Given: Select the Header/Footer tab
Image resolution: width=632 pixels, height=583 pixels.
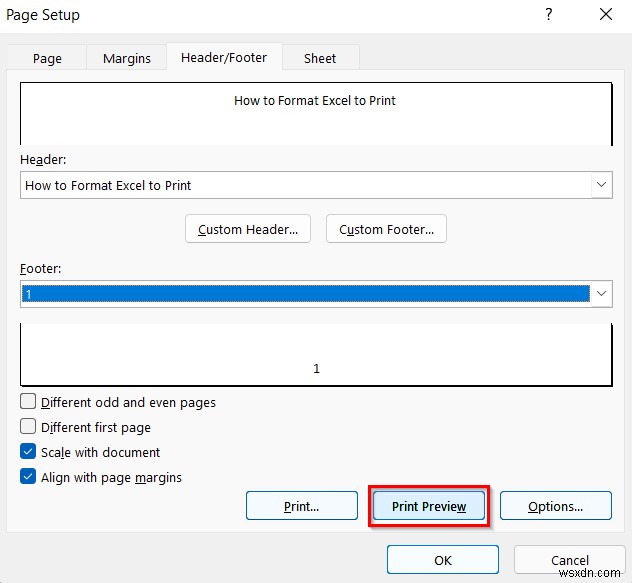Looking at the screenshot, I should pos(224,57).
